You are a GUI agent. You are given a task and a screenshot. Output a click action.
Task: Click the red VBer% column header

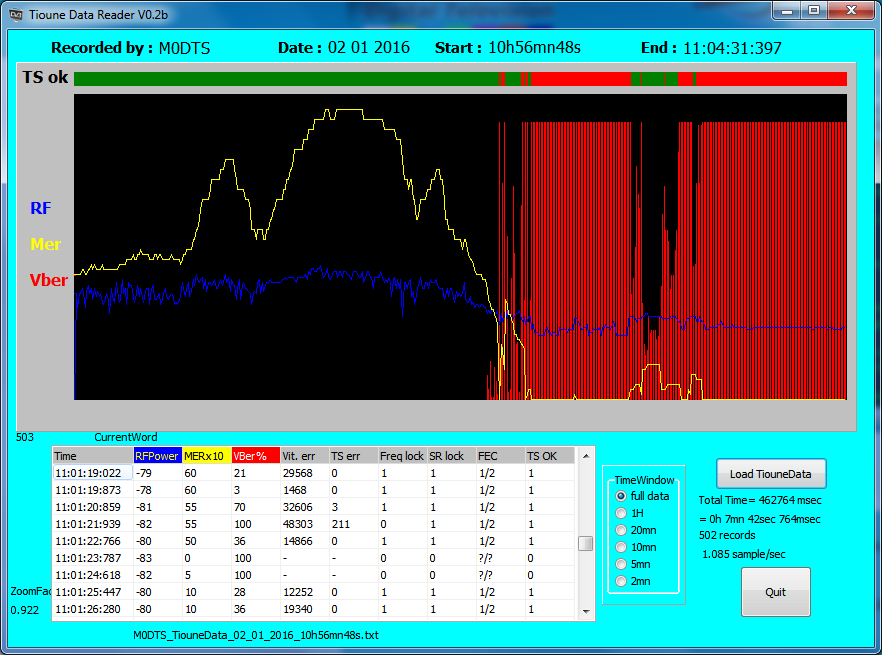pos(254,456)
